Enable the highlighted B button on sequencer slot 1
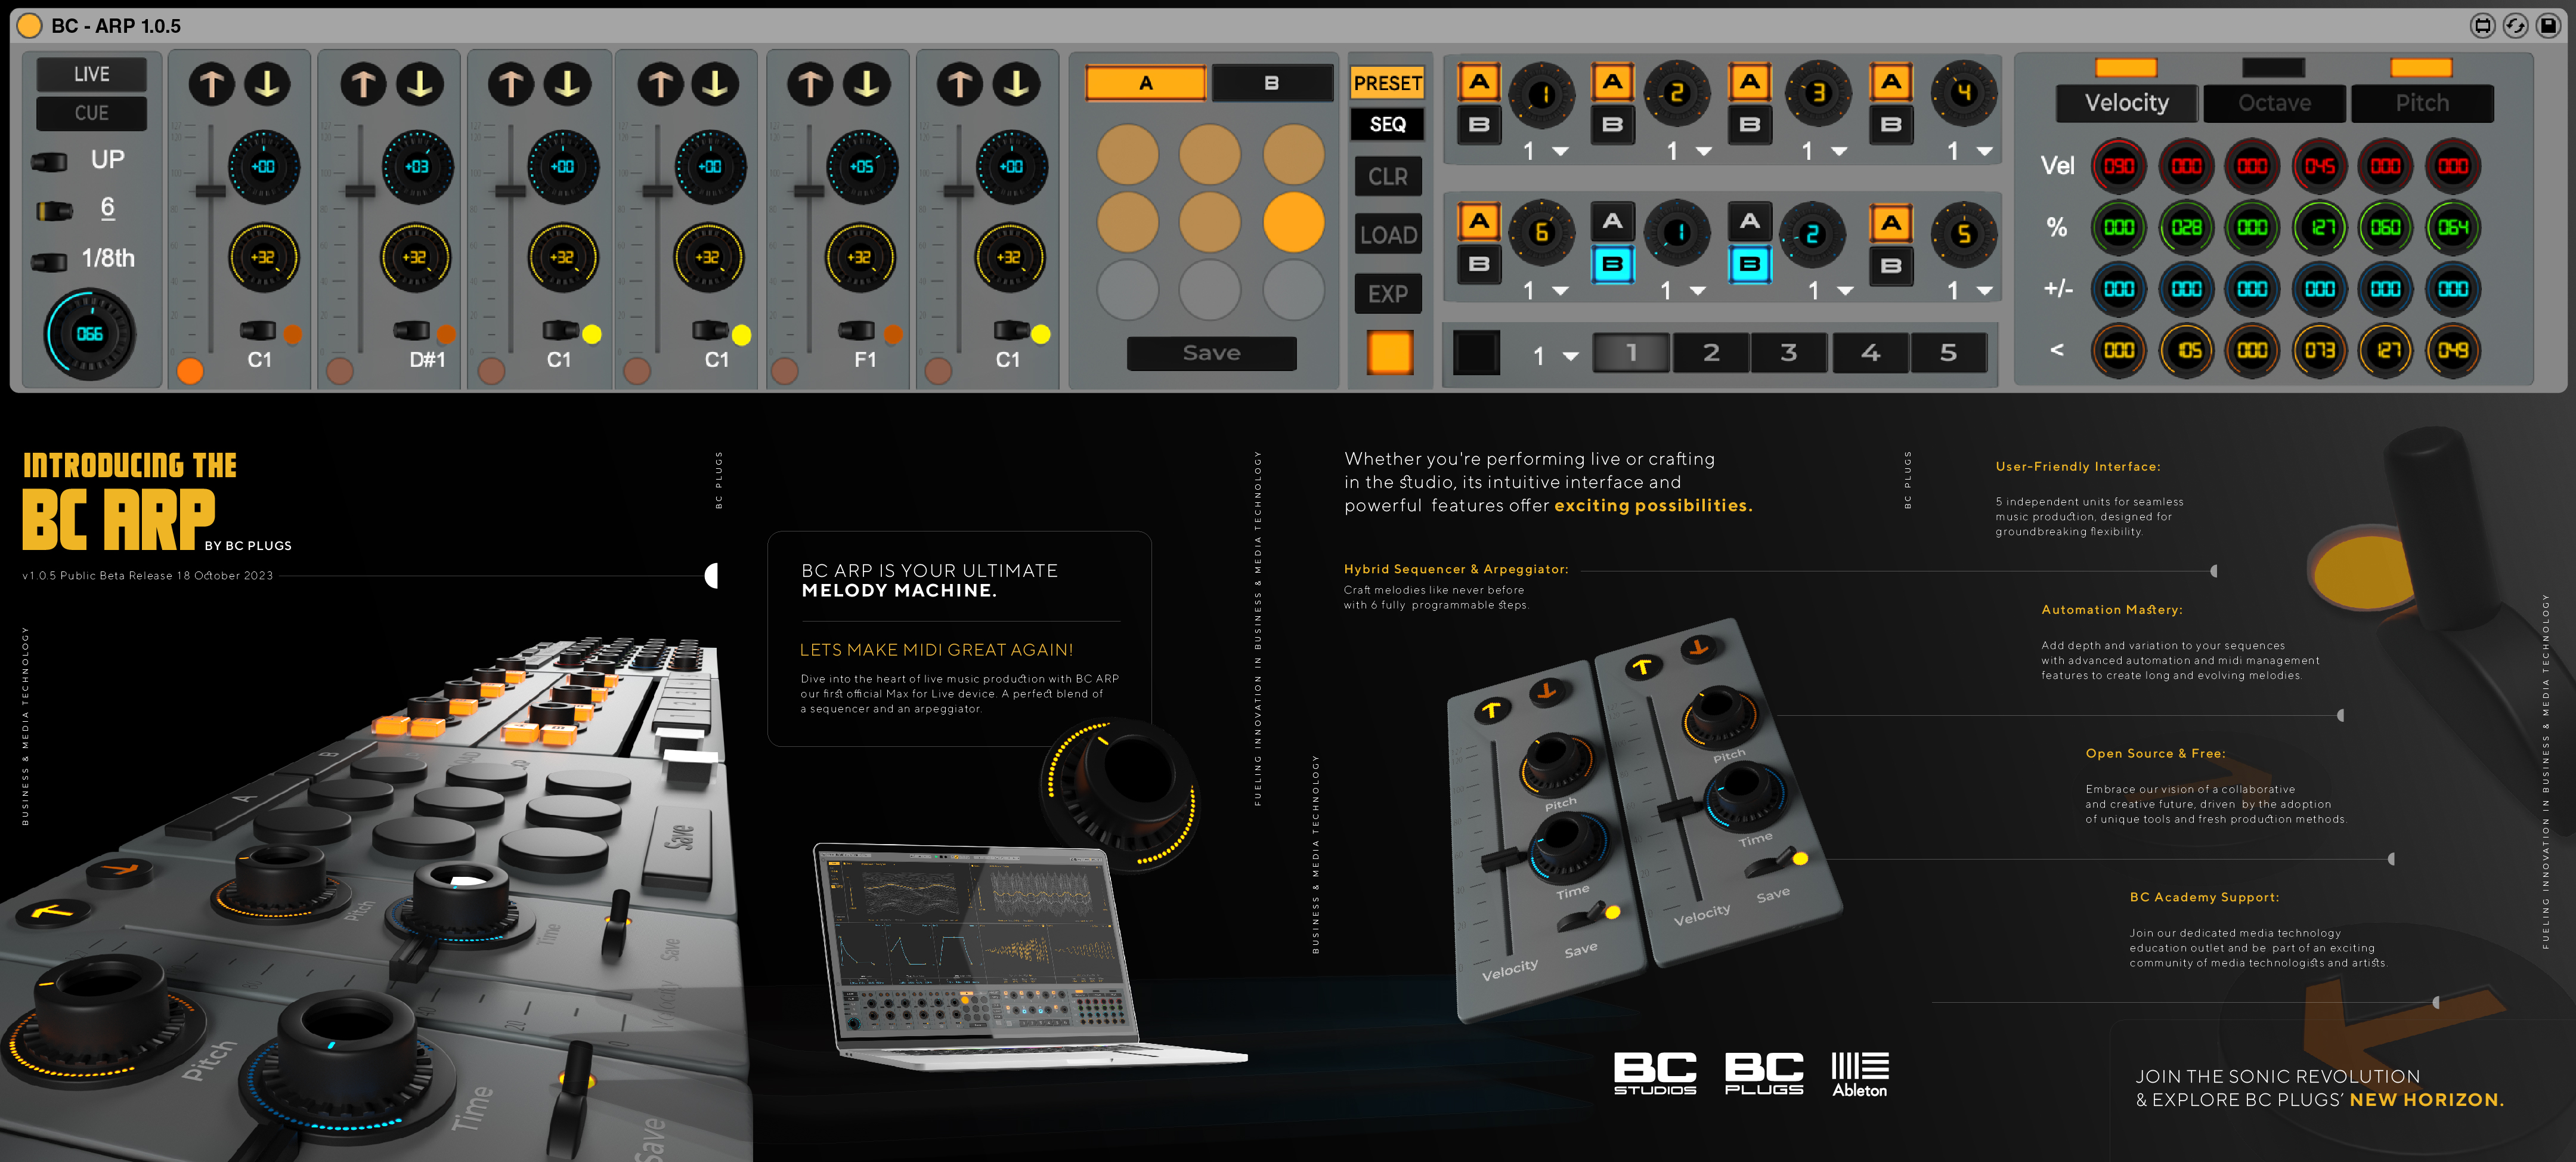 (1612, 265)
